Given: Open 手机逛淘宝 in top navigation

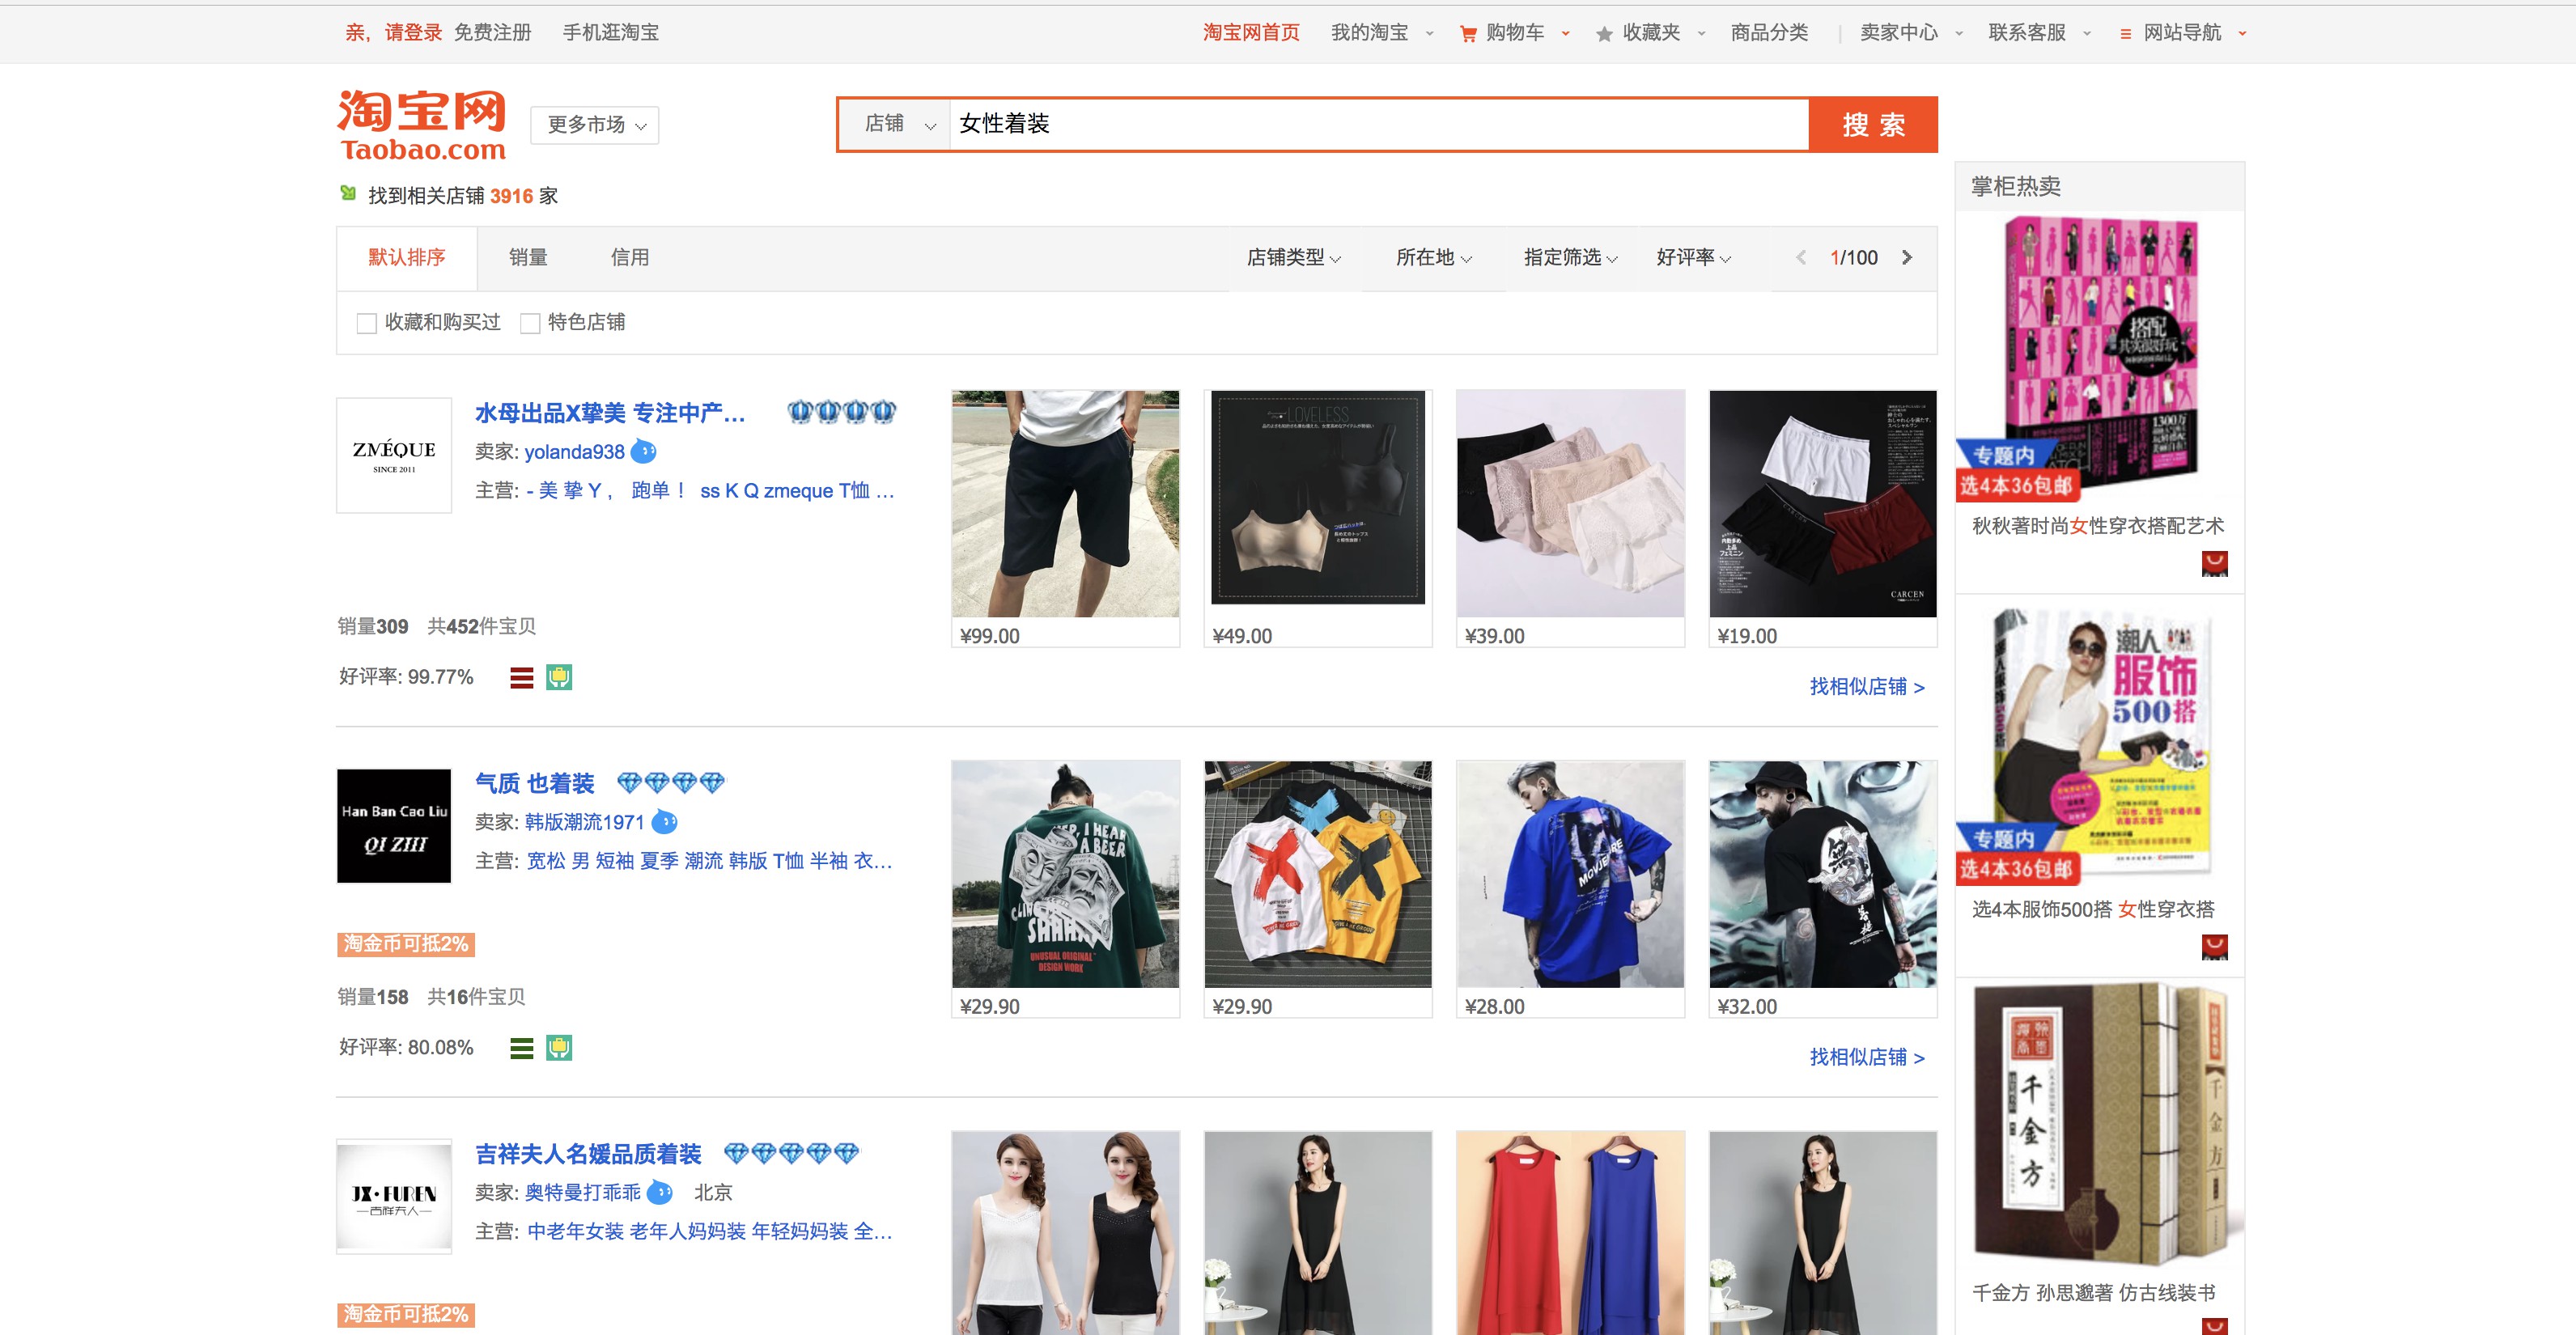Looking at the screenshot, I should (x=610, y=33).
